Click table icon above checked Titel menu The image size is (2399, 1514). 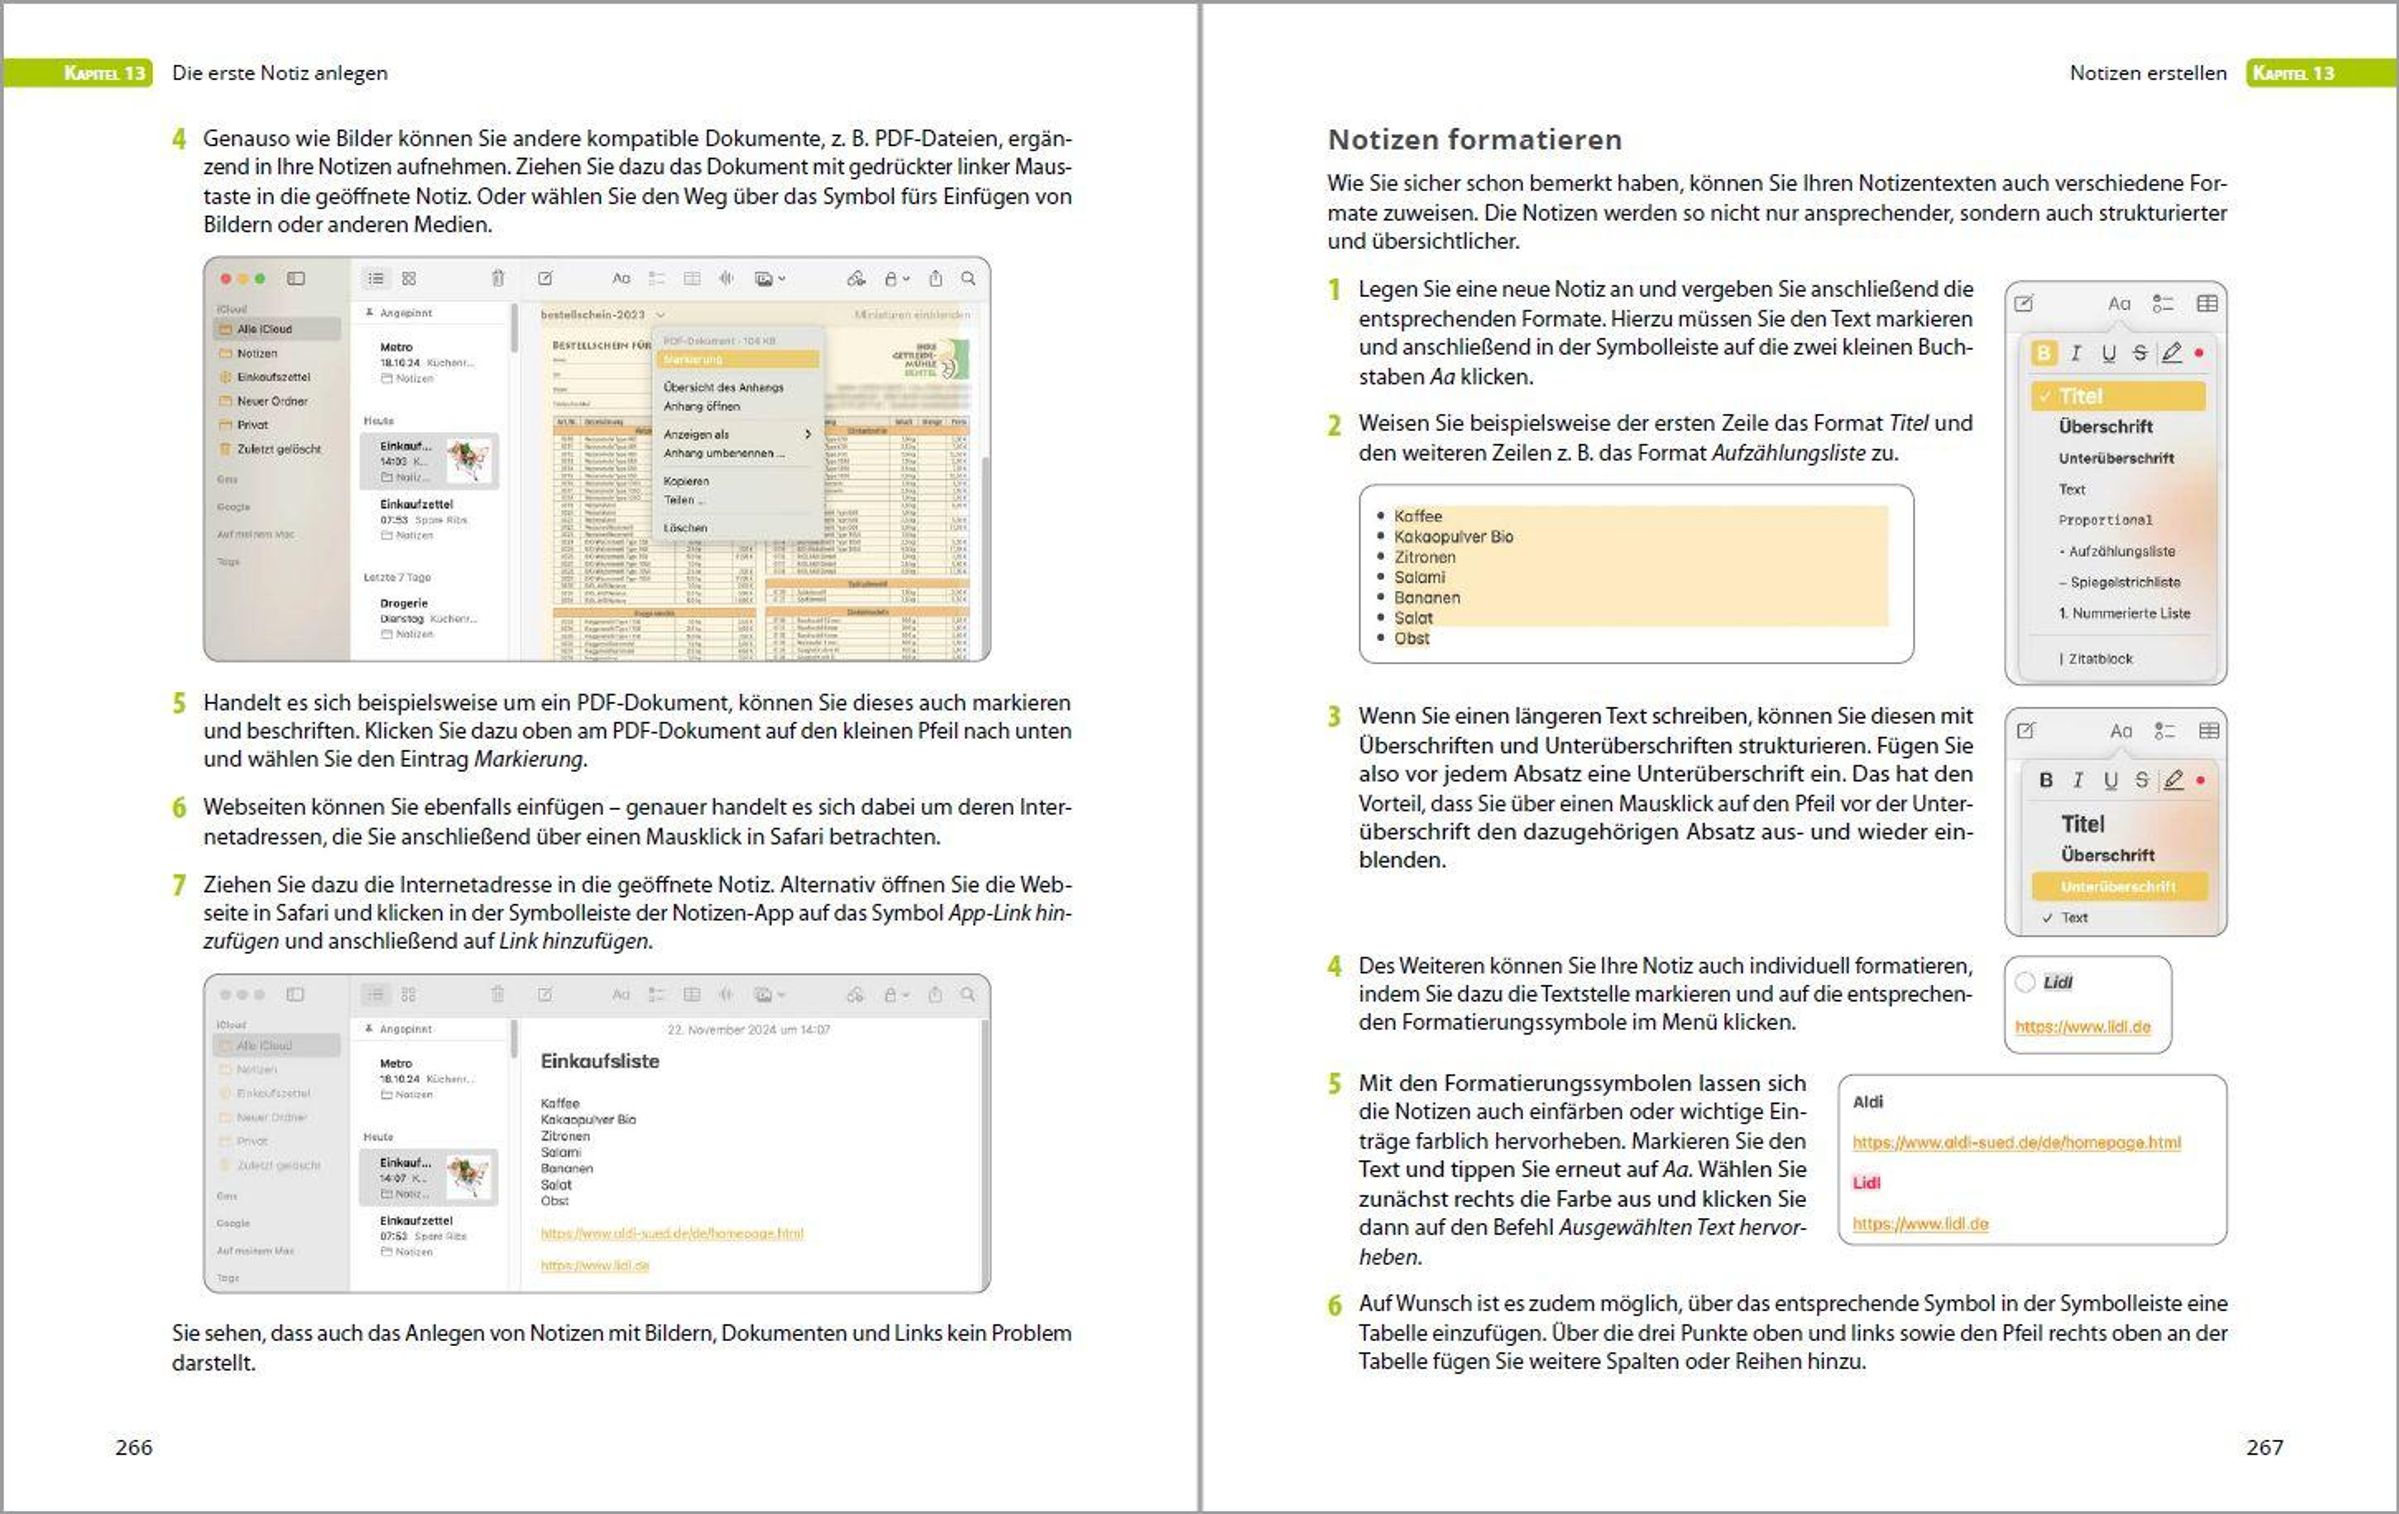(2207, 304)
